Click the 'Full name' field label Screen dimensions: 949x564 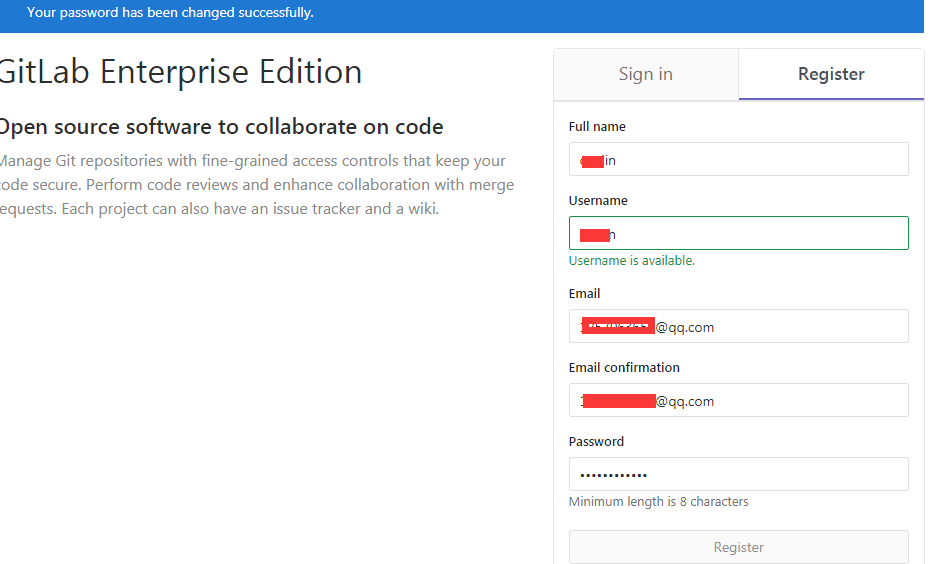[597, 126]
